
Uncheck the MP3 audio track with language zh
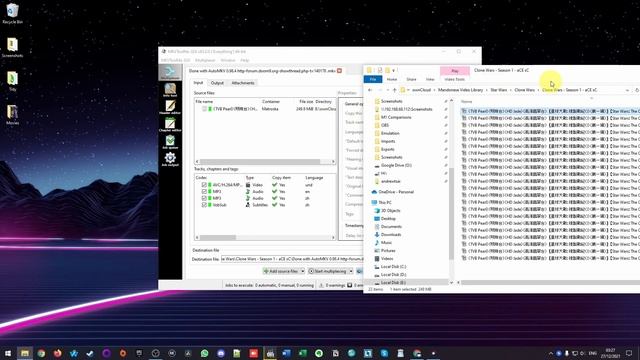tap(204, 198)
